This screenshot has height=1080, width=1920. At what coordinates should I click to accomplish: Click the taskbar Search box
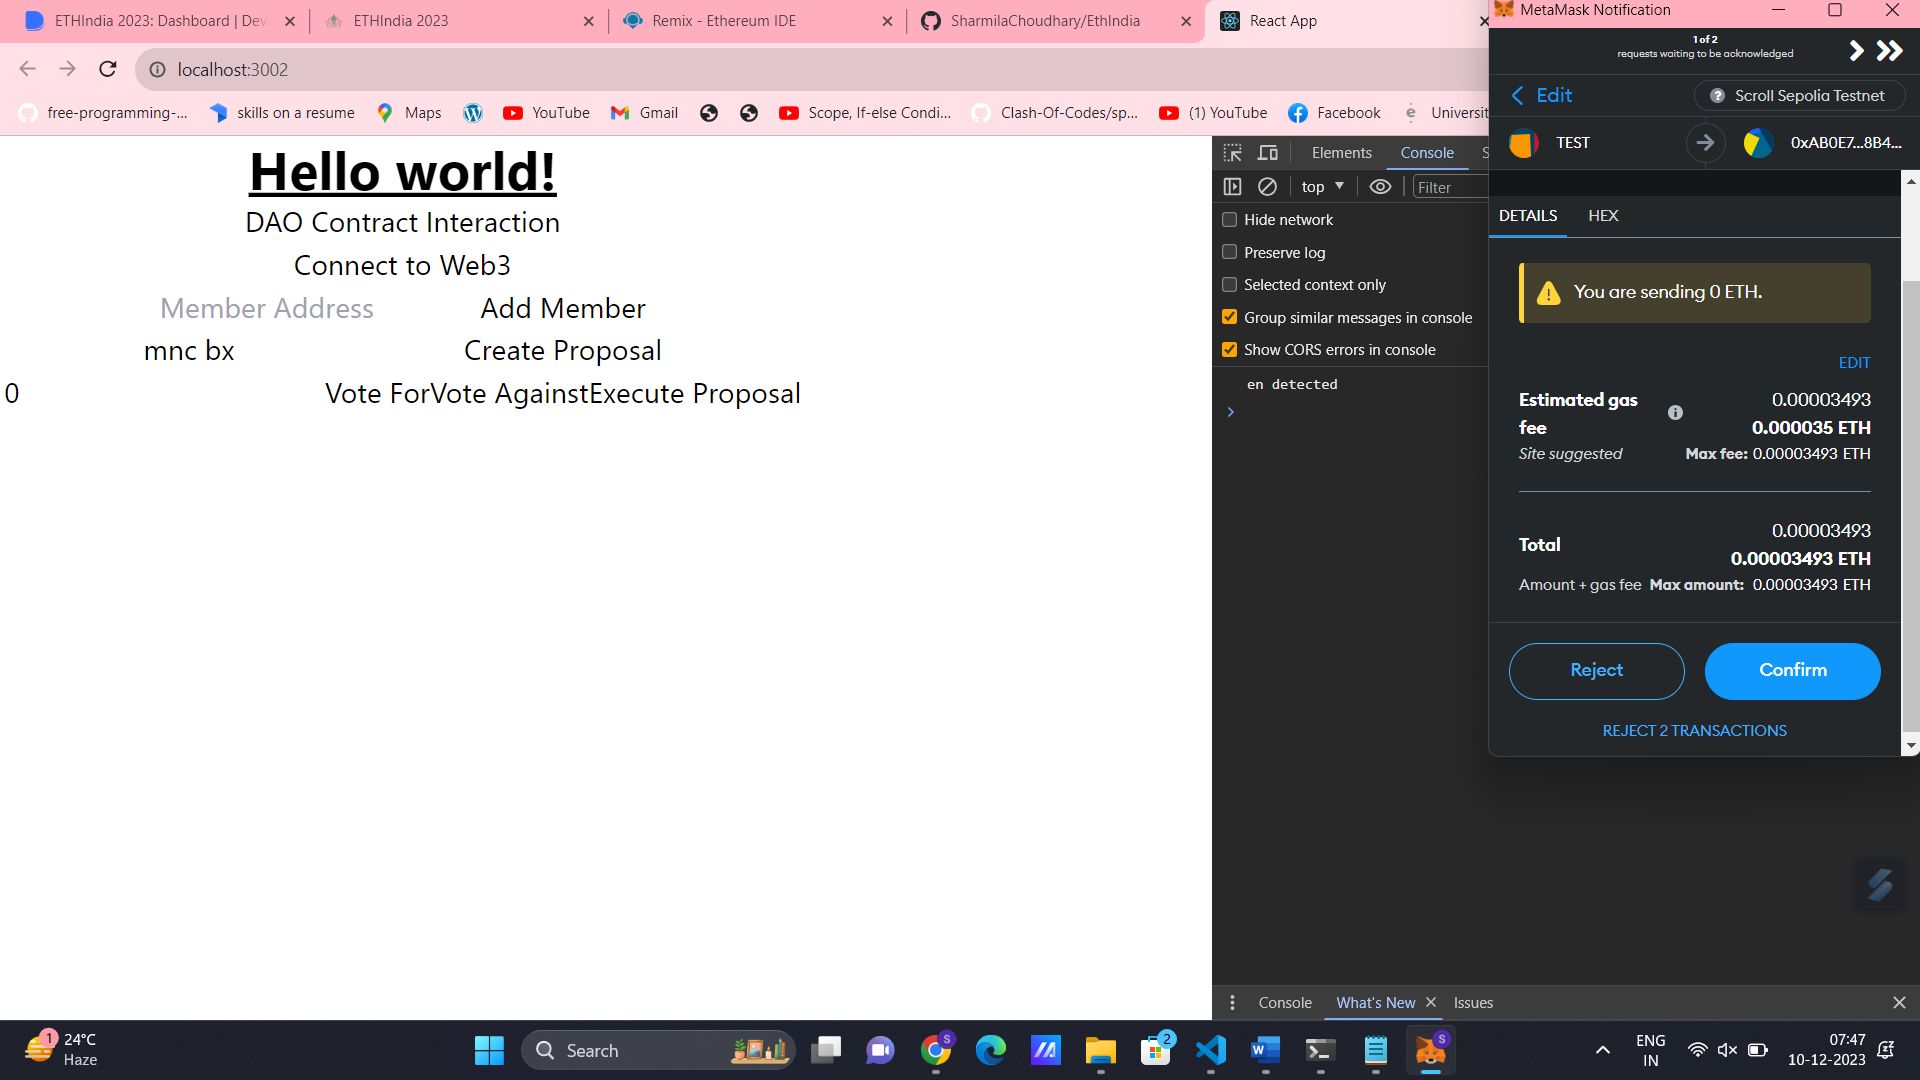(659, 1050)
